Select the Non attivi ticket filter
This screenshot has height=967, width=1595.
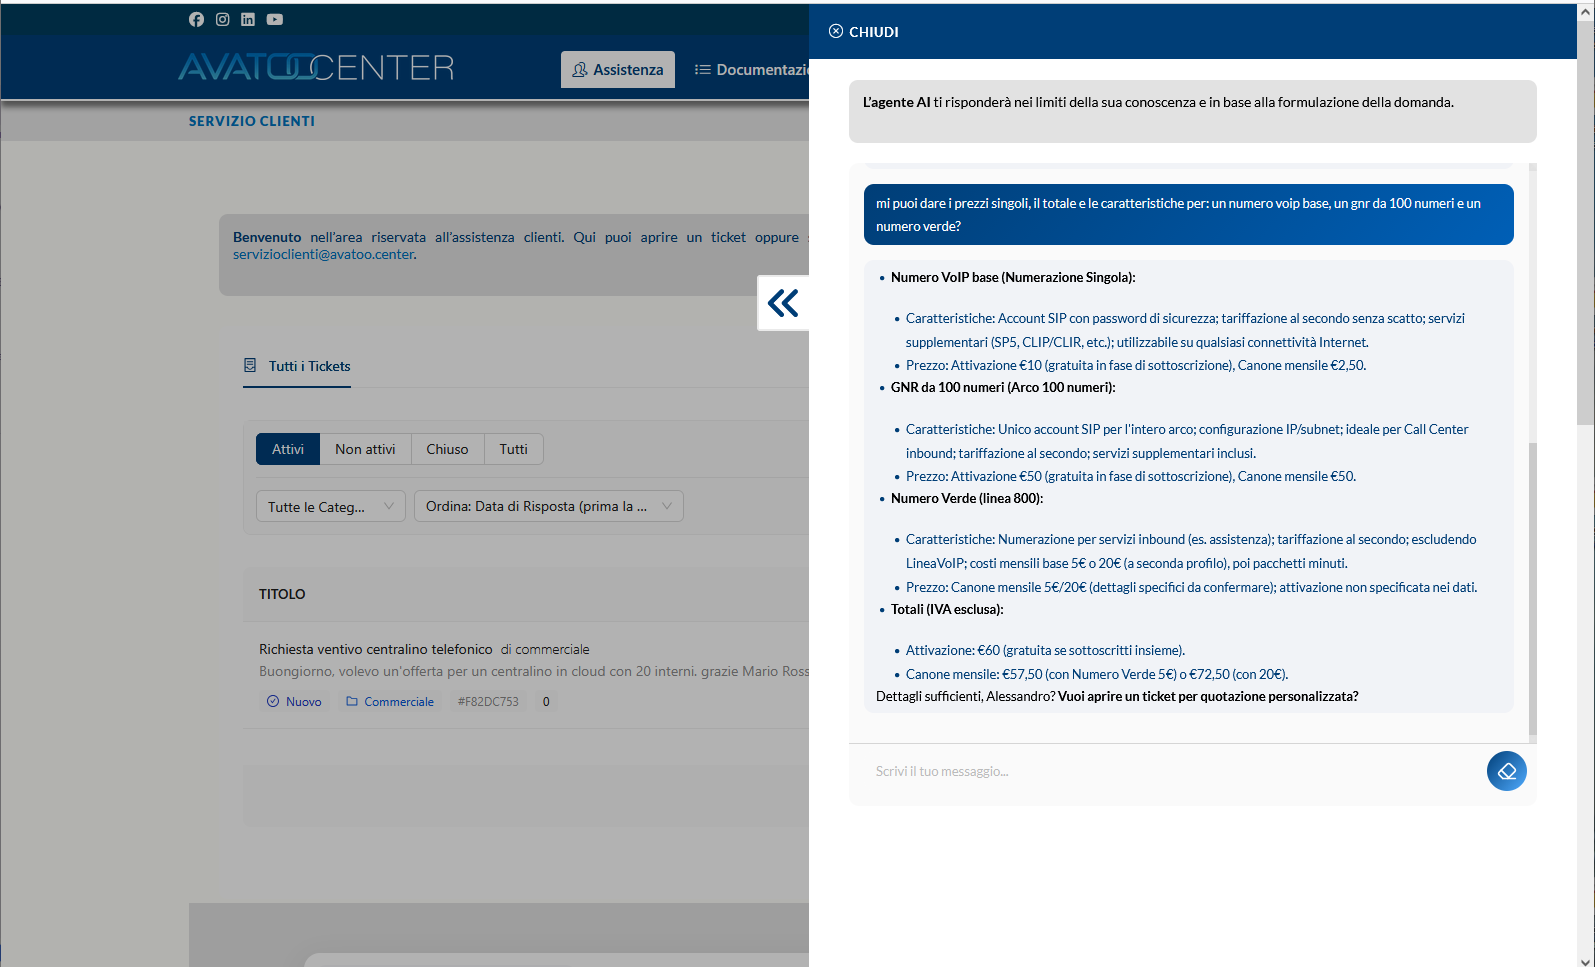coord(365,449)
